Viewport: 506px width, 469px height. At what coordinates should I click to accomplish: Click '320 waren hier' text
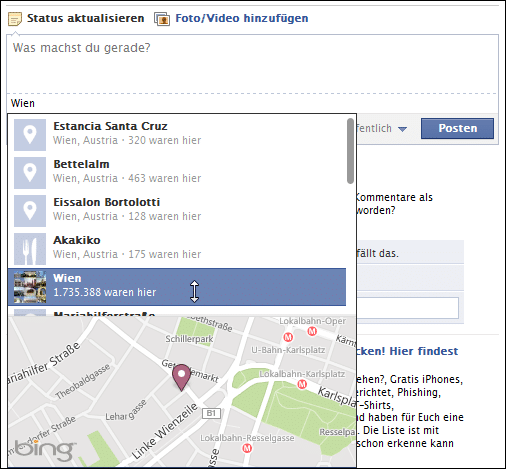click(165, 140)
